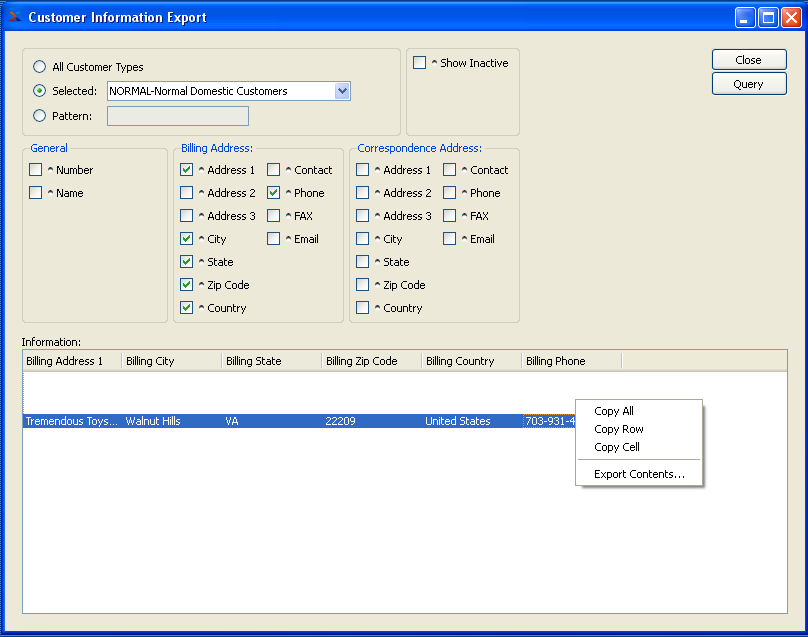Screen dimensions: 808x637
Task: Uncheck Billing Address 1 checkbox
Action: click(x=187, y=170)
